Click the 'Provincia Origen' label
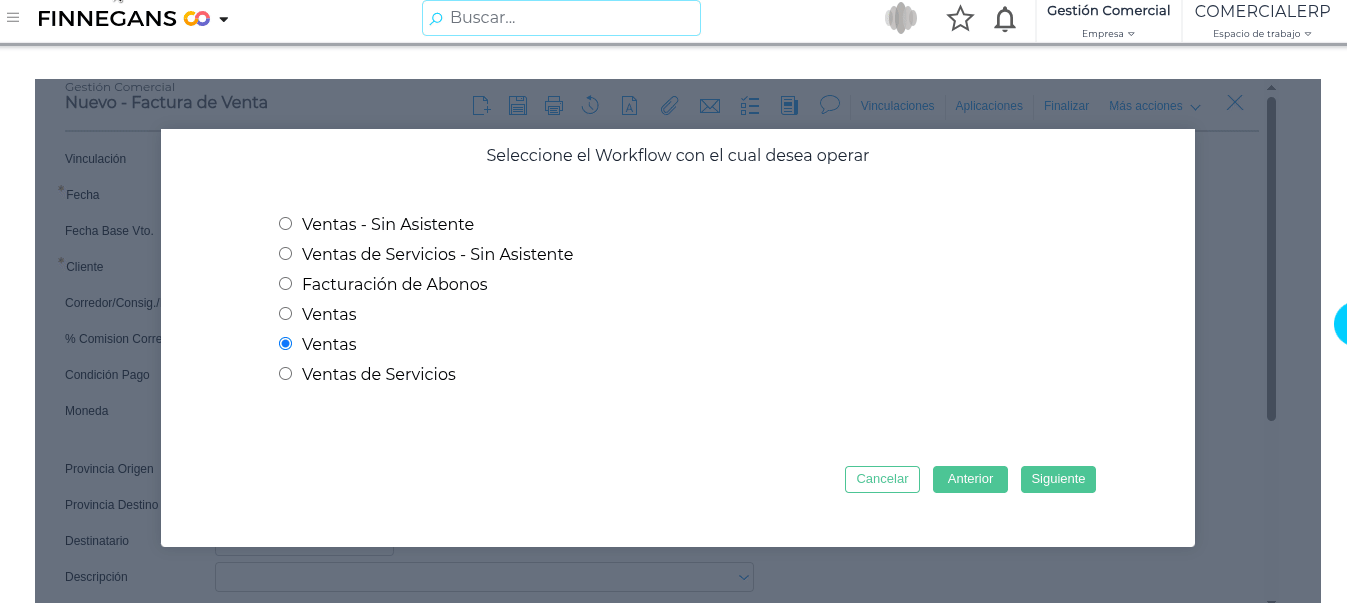1347x603 pixels. [x=109, y=469]
